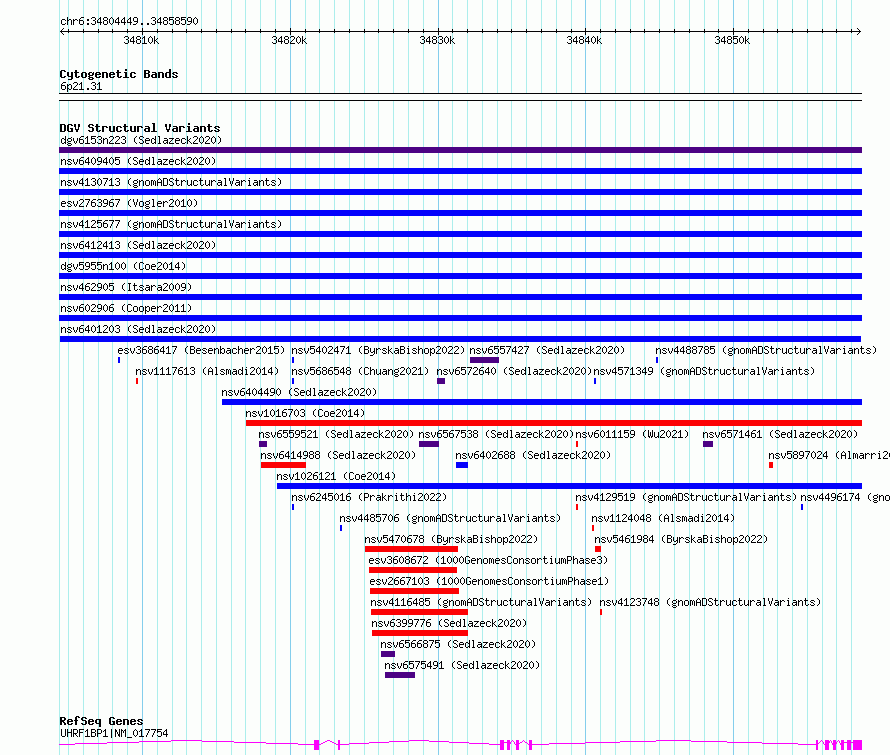This screenshot has width=890, height=755.
Task: Click nsv5402471 (ByrskaBishop2022) label
Action: click(x=378, y=350)
